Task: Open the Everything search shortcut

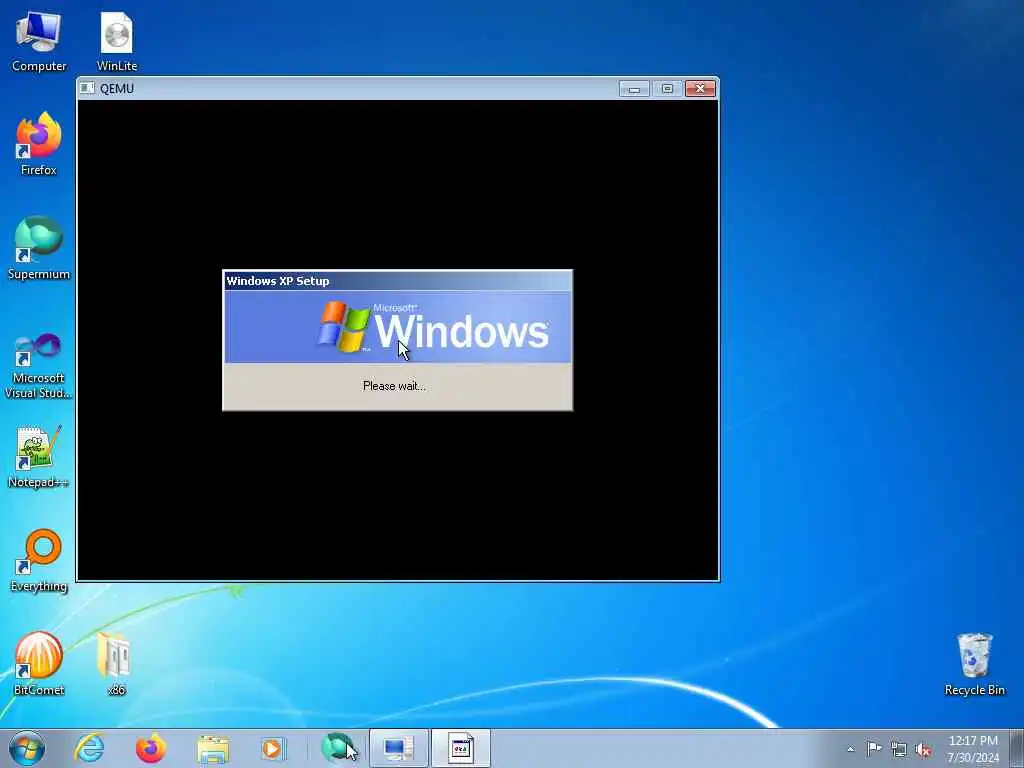Action: pos(39,560)
